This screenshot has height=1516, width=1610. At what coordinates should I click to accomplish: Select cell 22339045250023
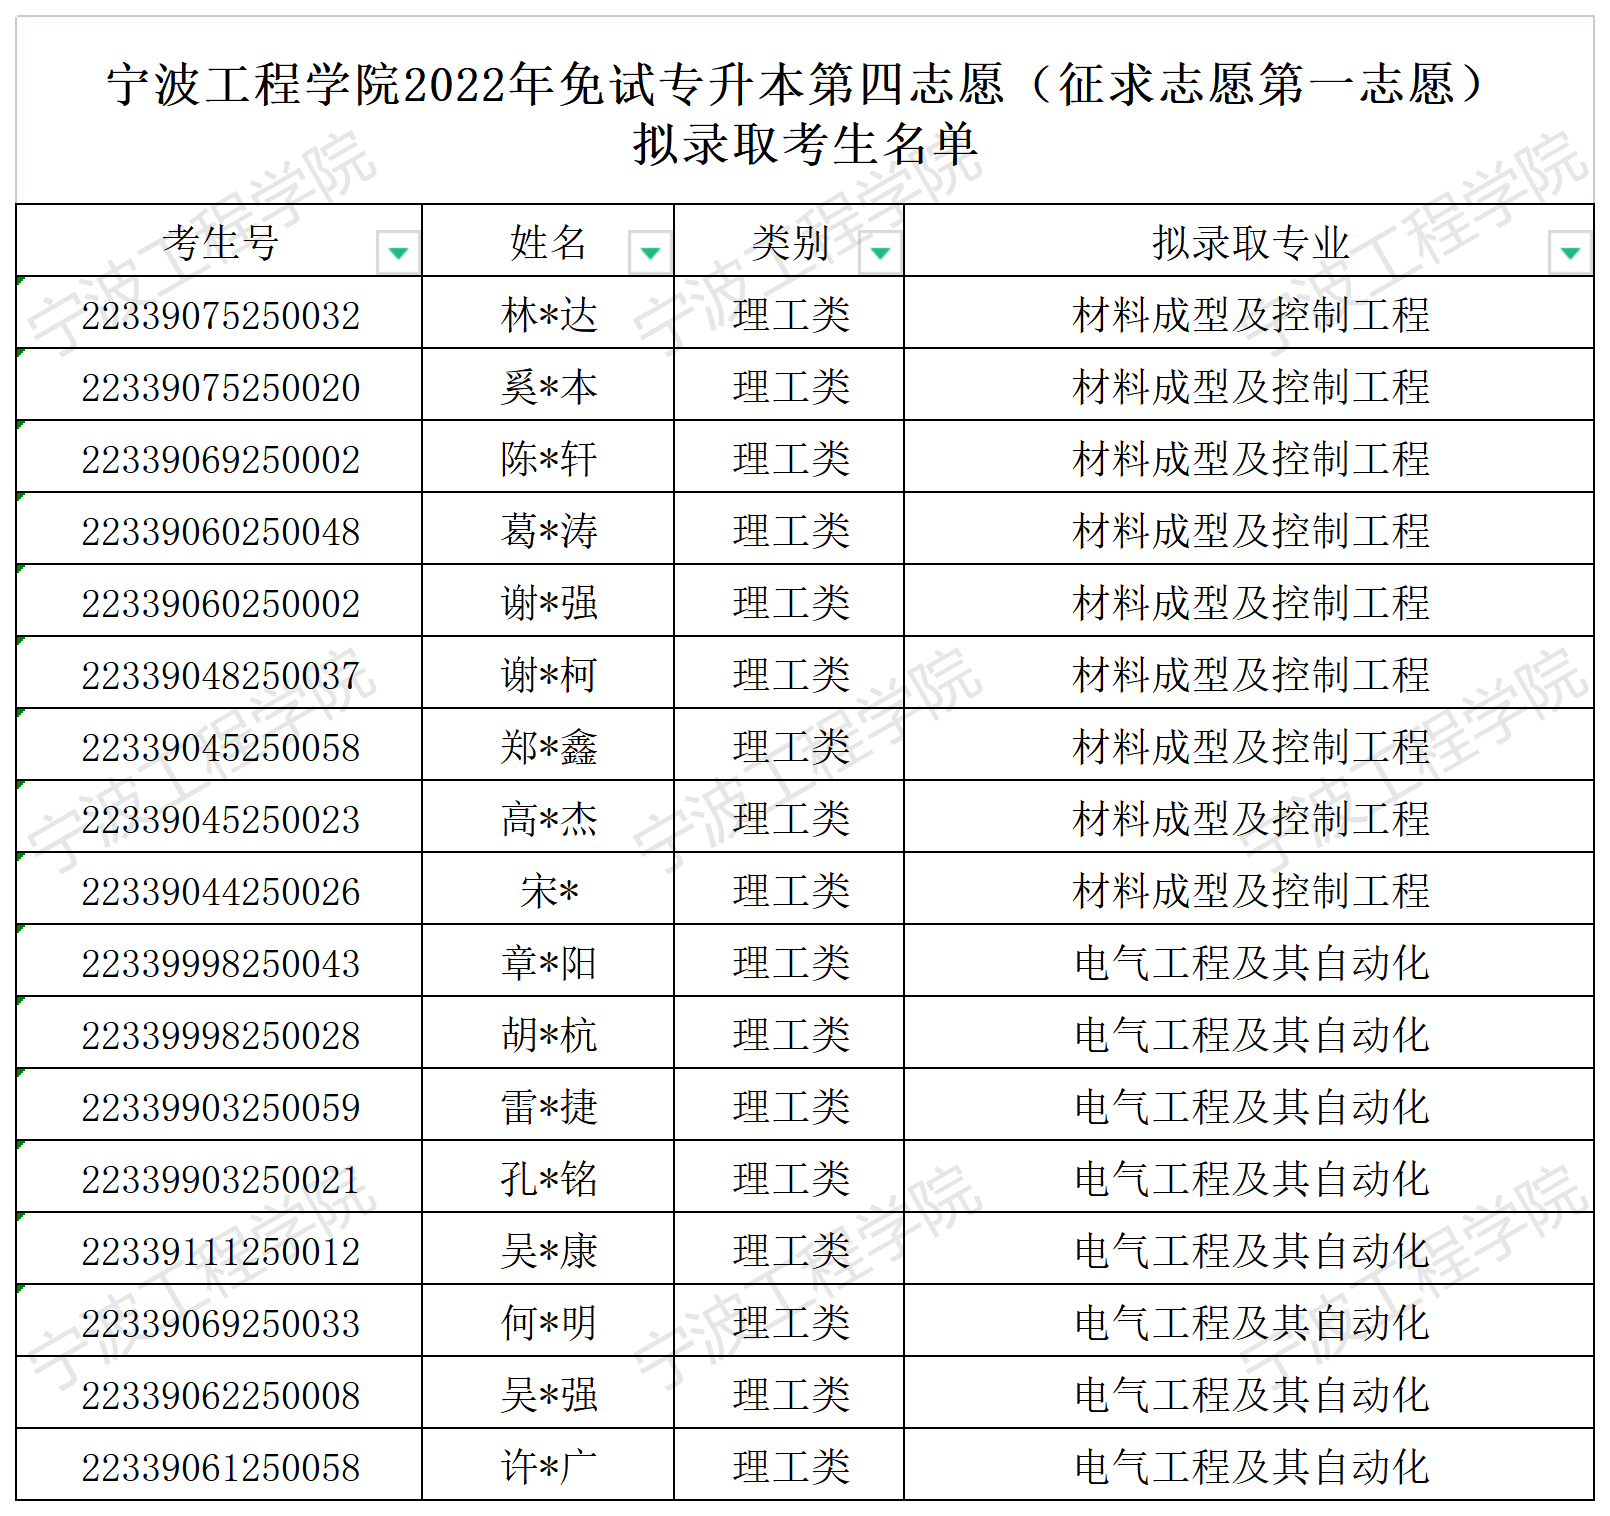pos(219,817)
